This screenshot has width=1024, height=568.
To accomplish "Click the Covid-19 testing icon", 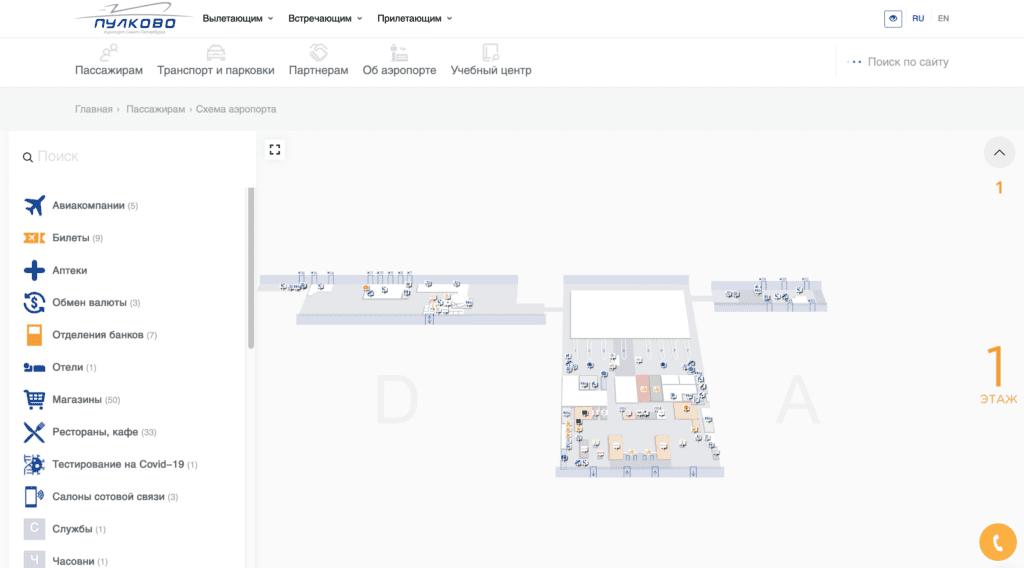I will point(34,464).
